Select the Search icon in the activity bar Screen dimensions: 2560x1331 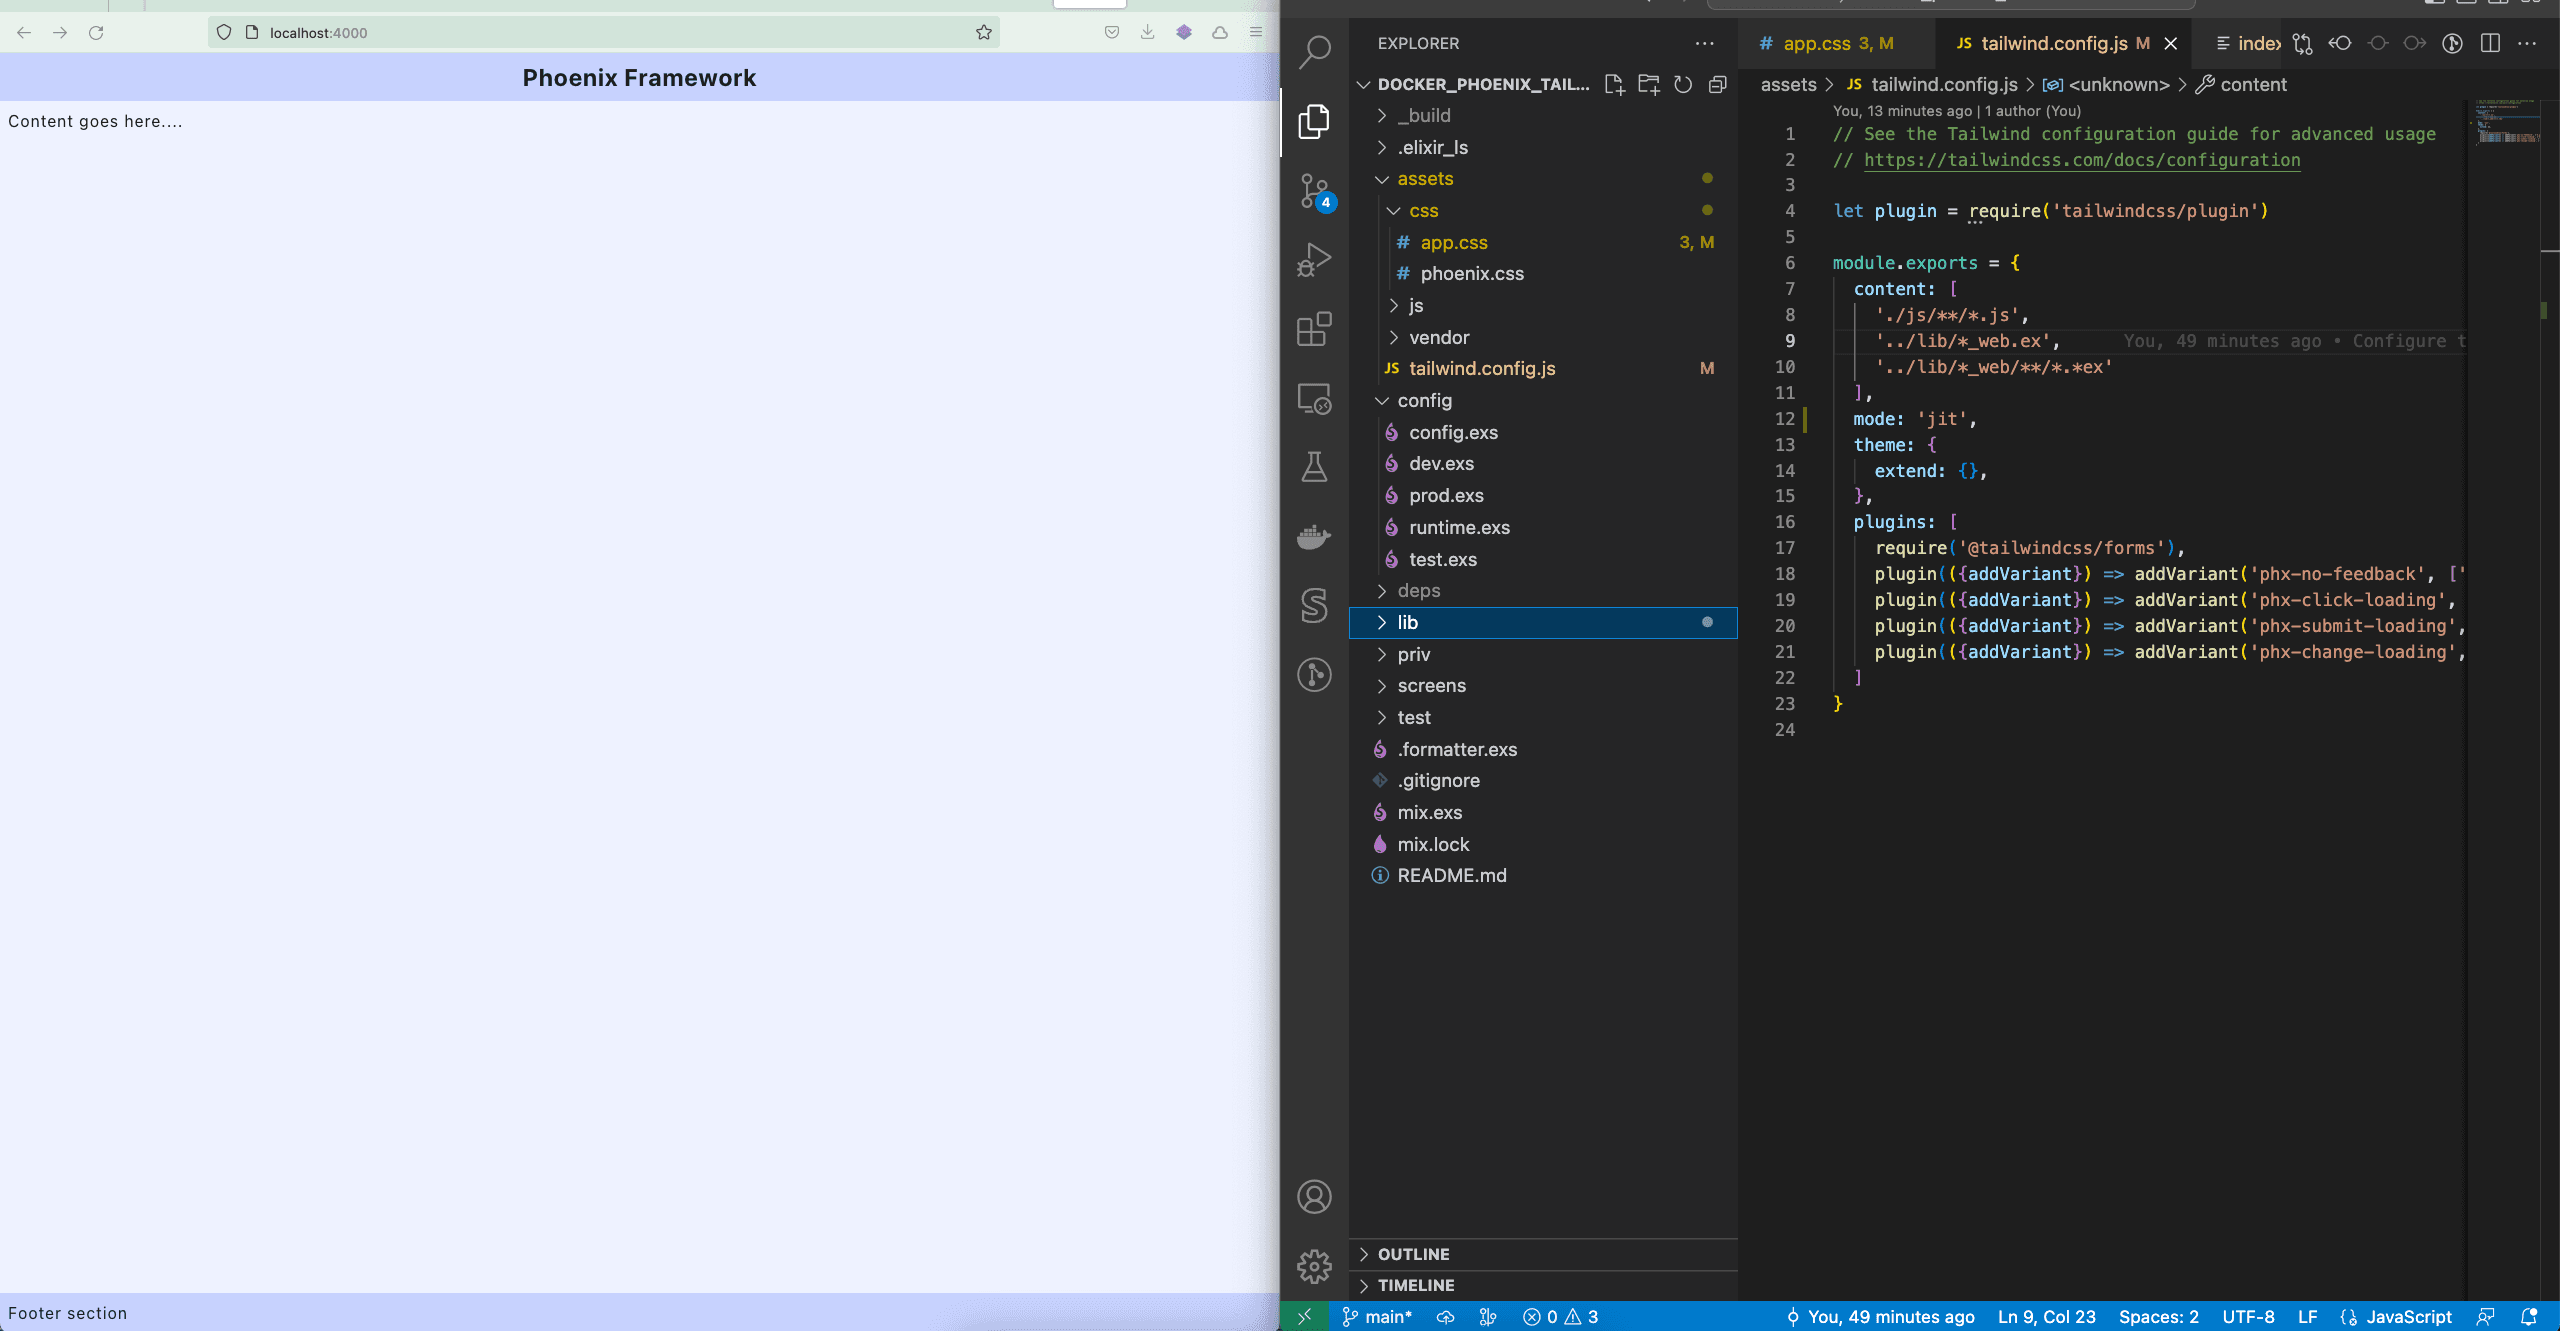(x=1313, y=50)
